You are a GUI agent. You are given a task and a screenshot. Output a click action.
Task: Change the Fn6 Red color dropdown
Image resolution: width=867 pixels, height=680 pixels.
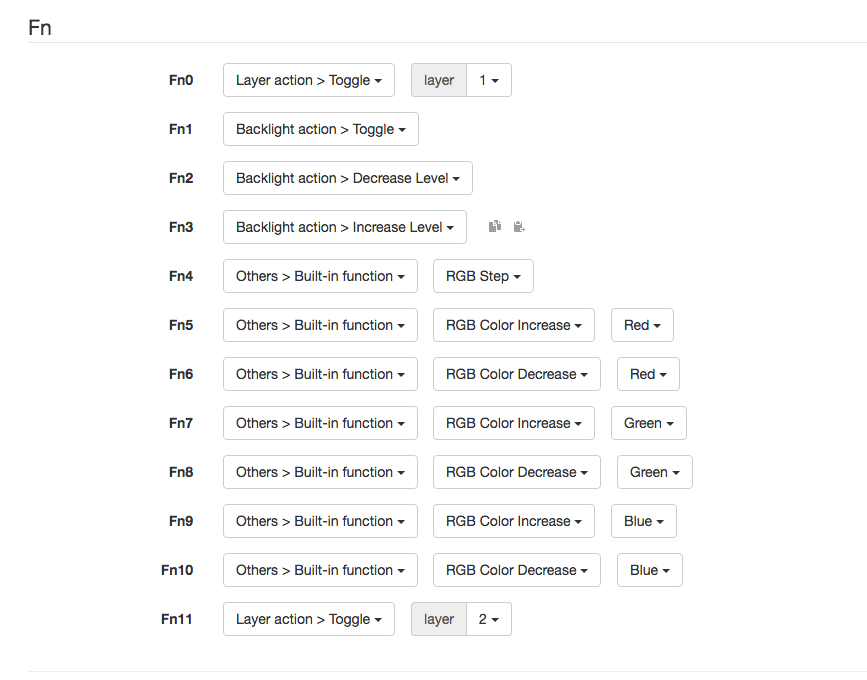coord(648,374)
